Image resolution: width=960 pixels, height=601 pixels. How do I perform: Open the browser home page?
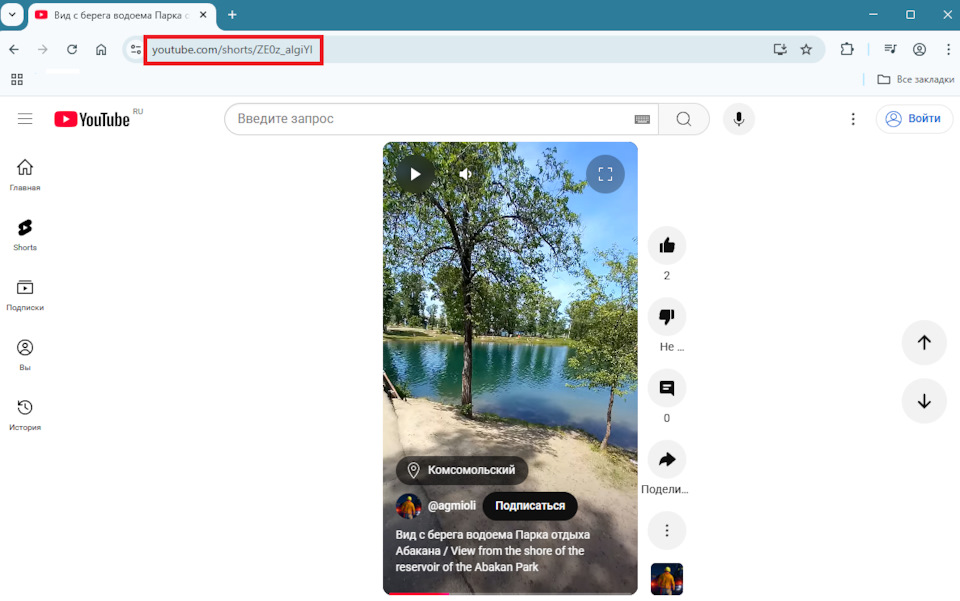(x=101, y=50)
